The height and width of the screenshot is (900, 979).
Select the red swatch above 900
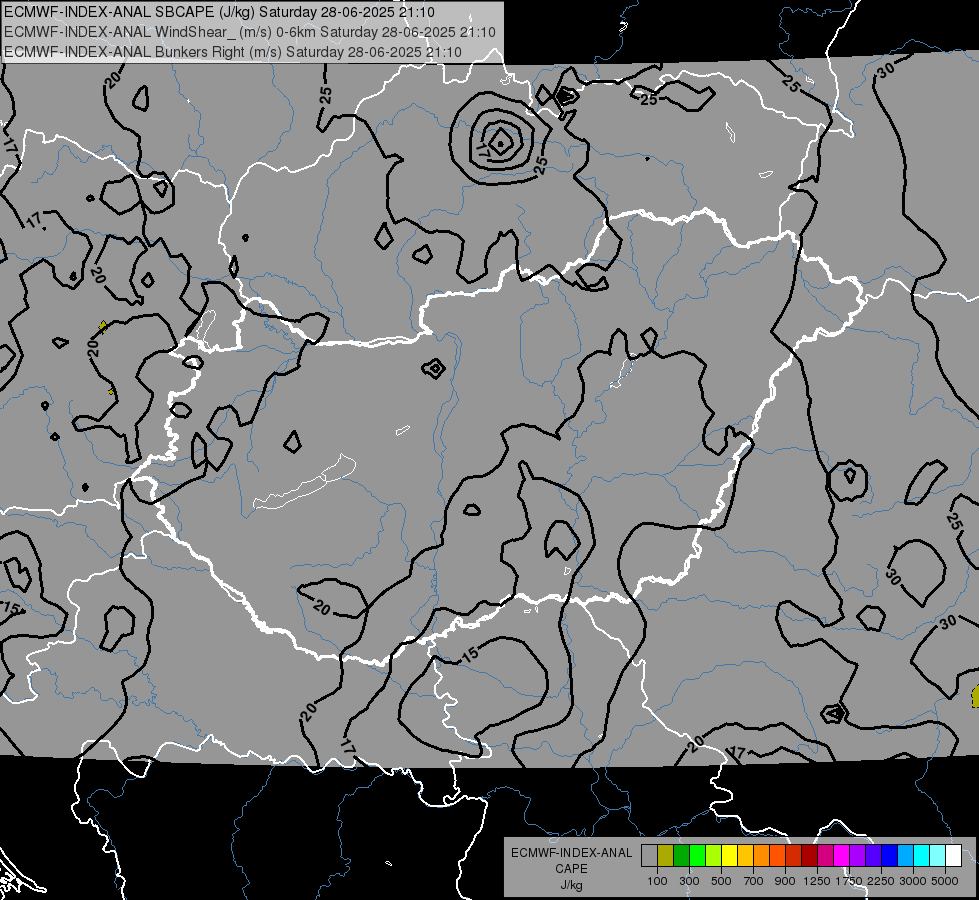pos(794,855)
